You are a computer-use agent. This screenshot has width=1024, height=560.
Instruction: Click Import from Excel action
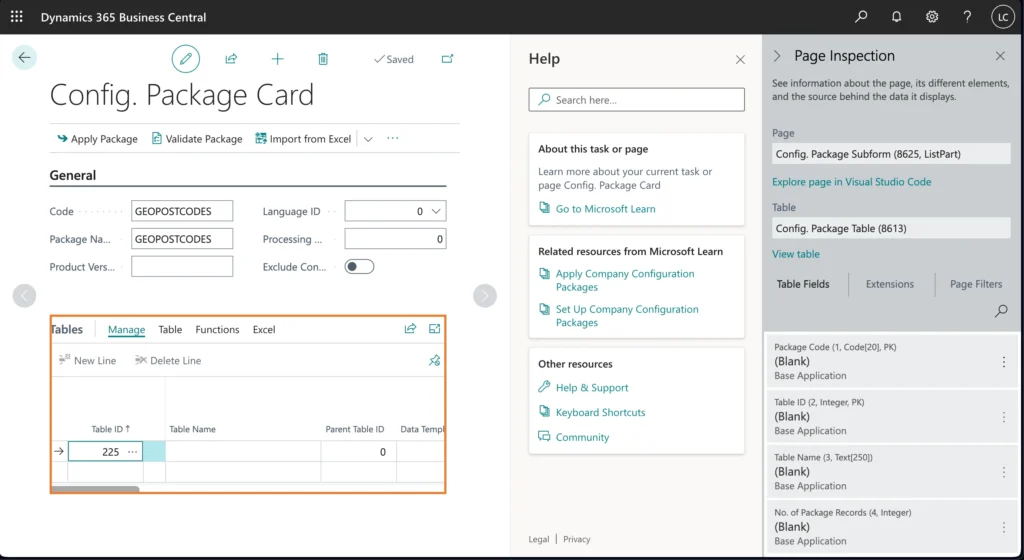pyautogui.click(x=303, y=138)
